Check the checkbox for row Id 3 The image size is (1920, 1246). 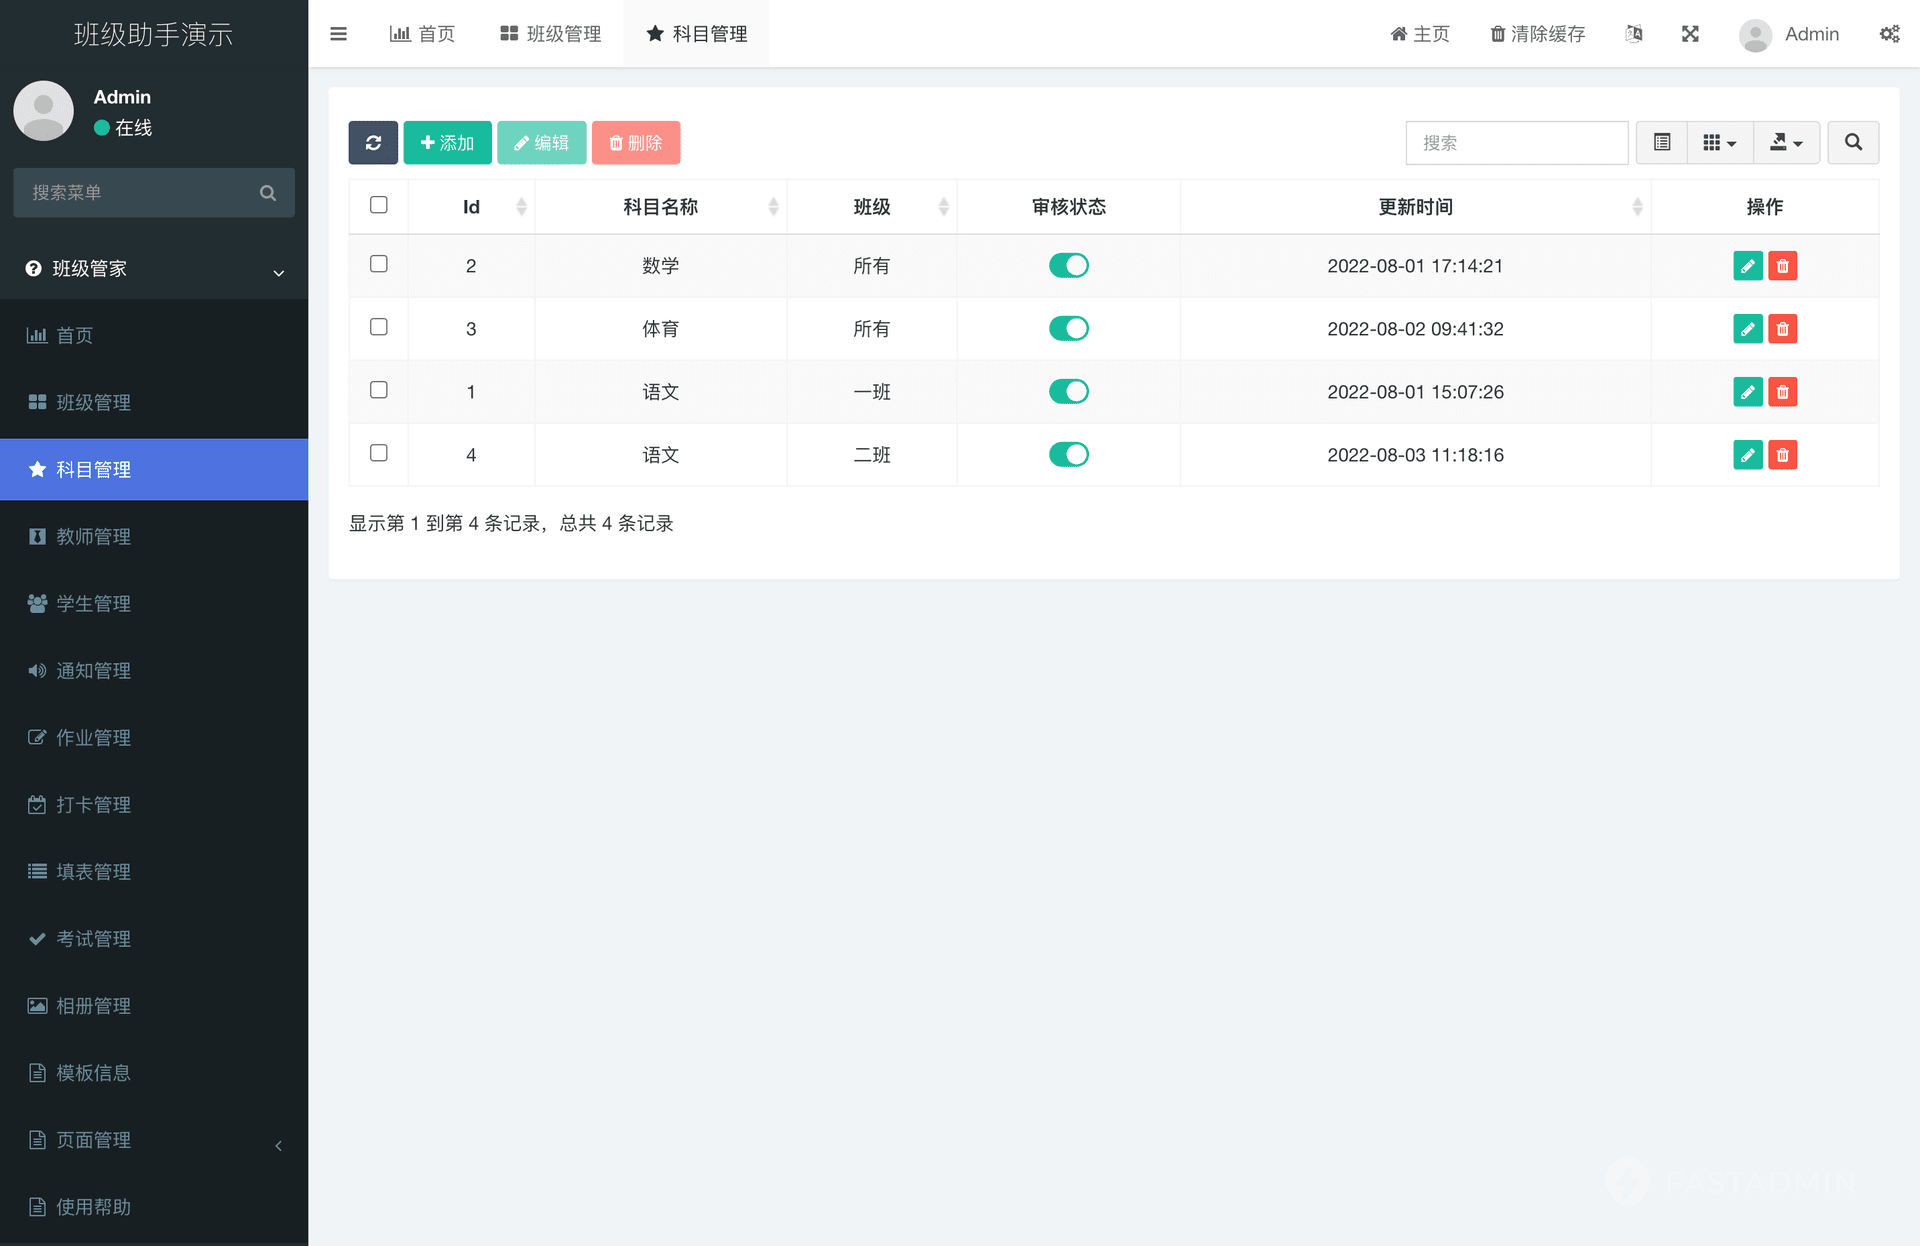(x=378, y=327)
